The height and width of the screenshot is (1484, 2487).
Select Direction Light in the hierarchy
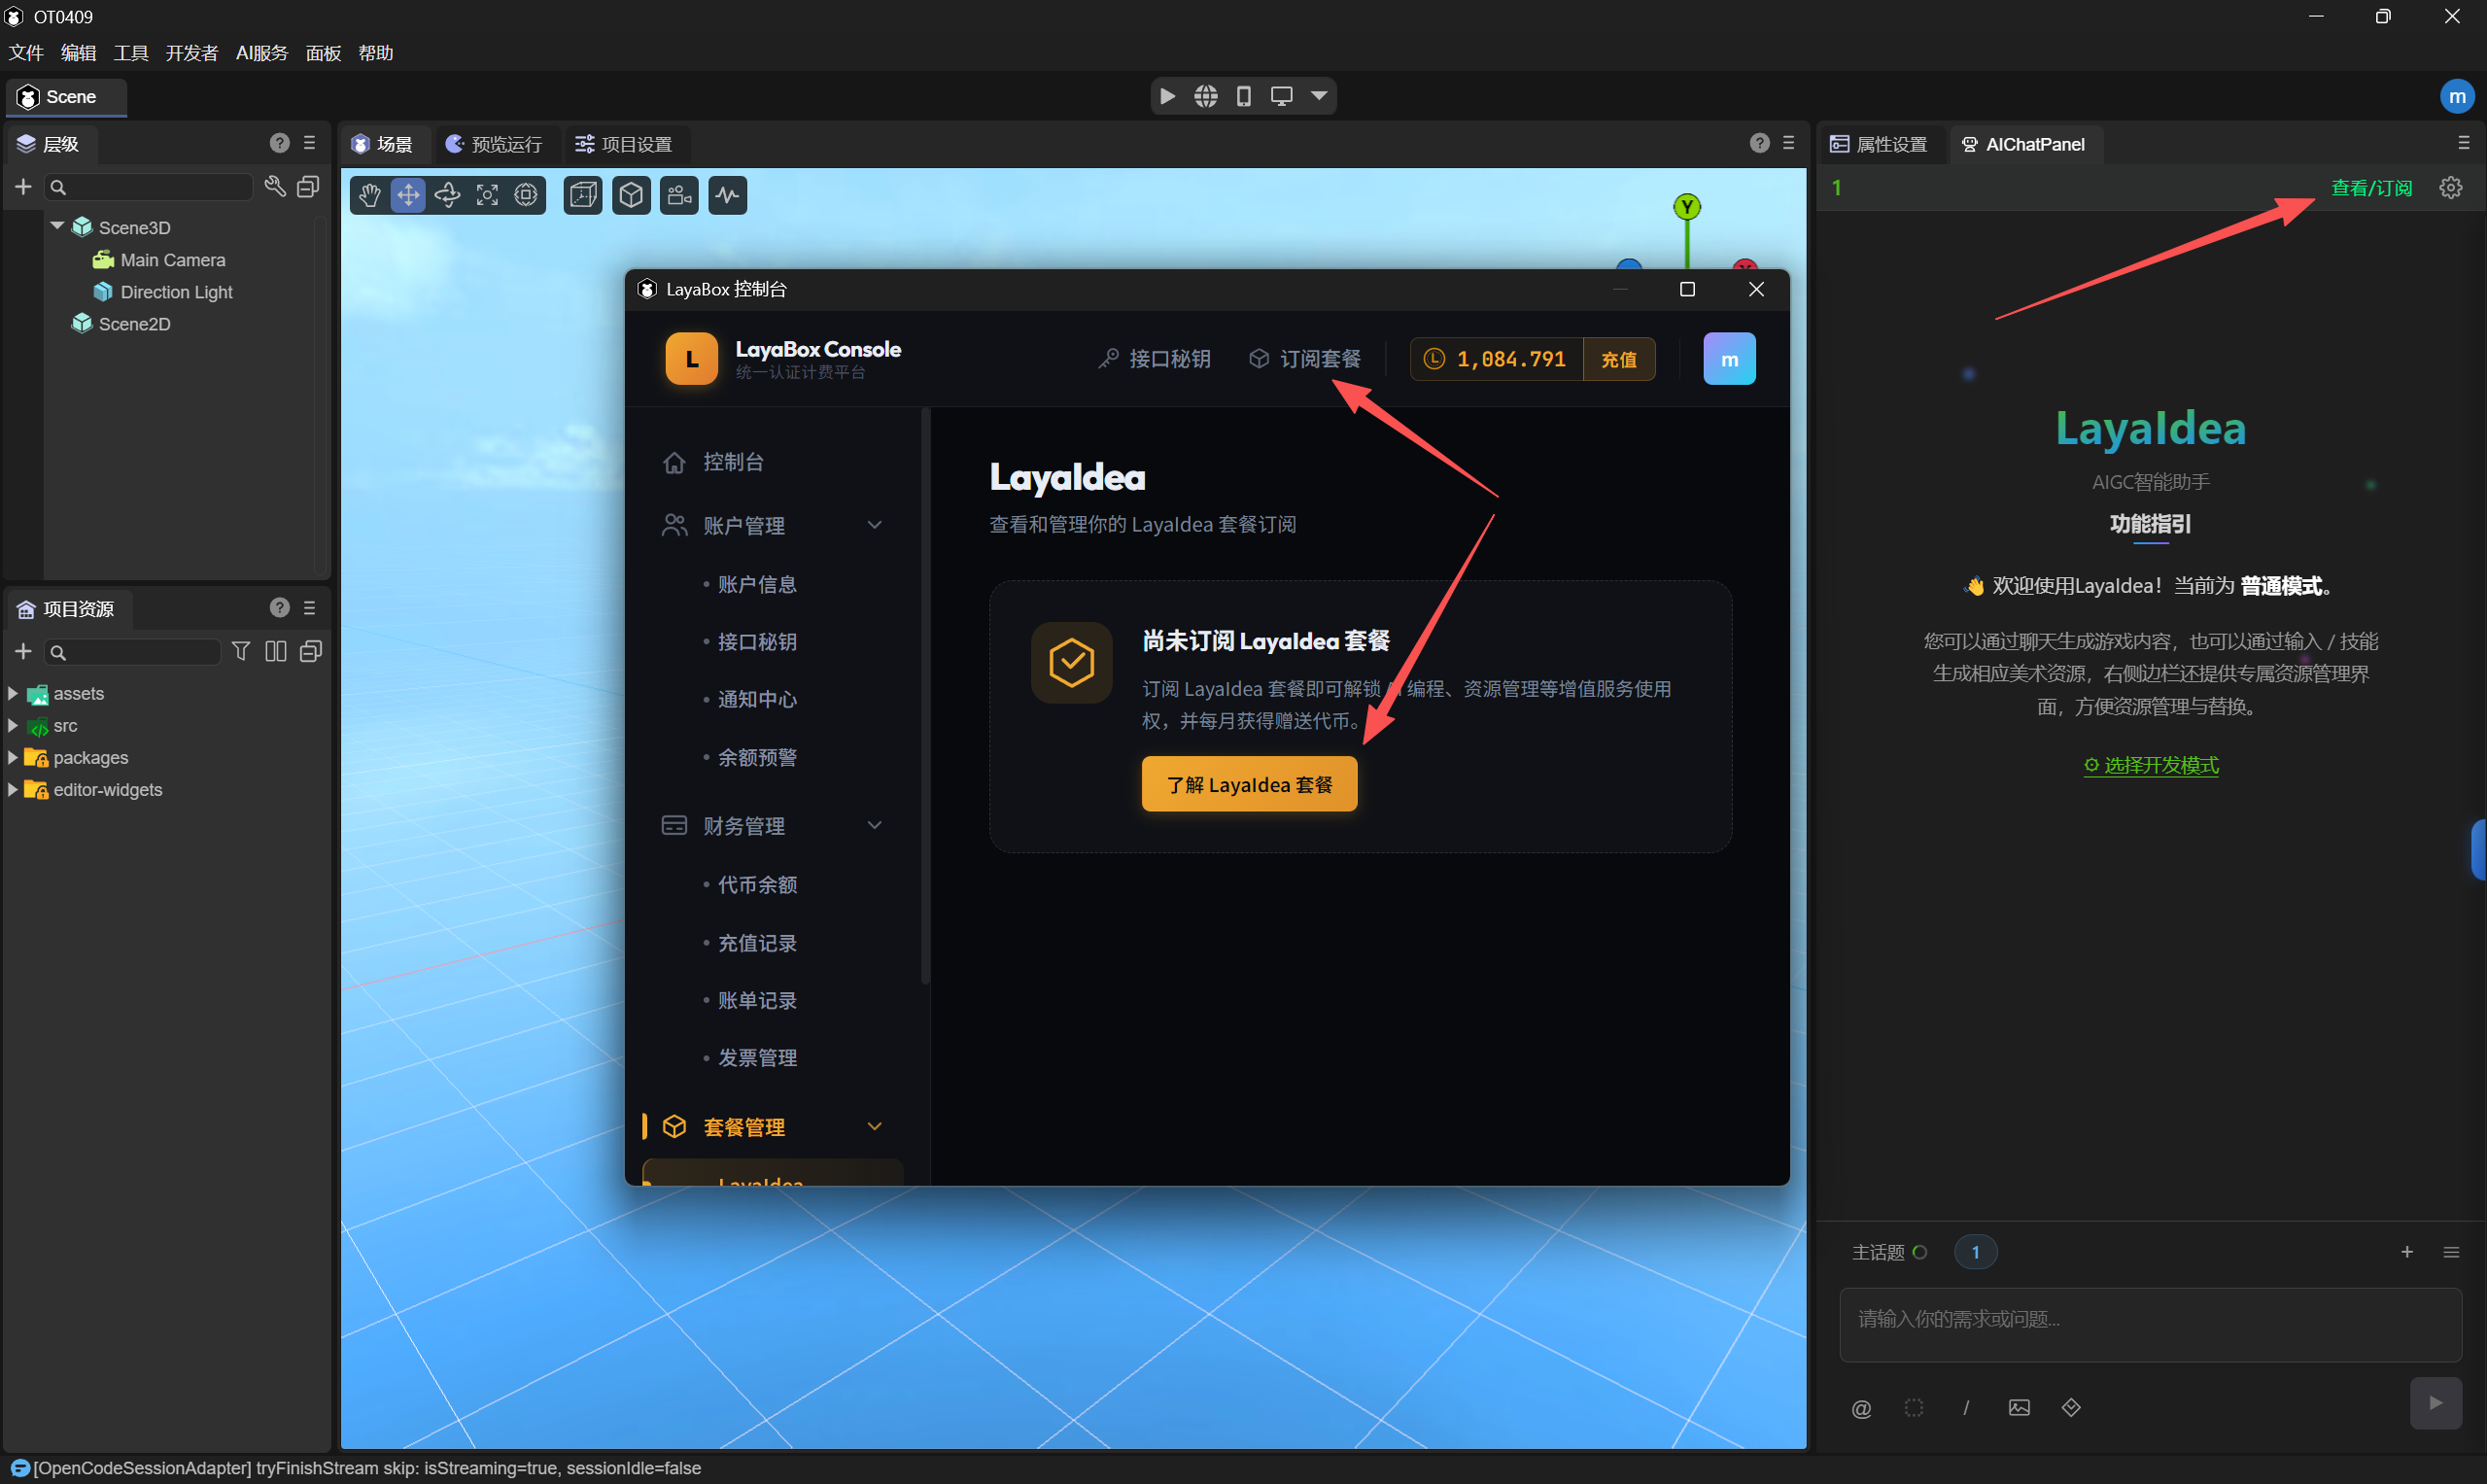(176, 292)
